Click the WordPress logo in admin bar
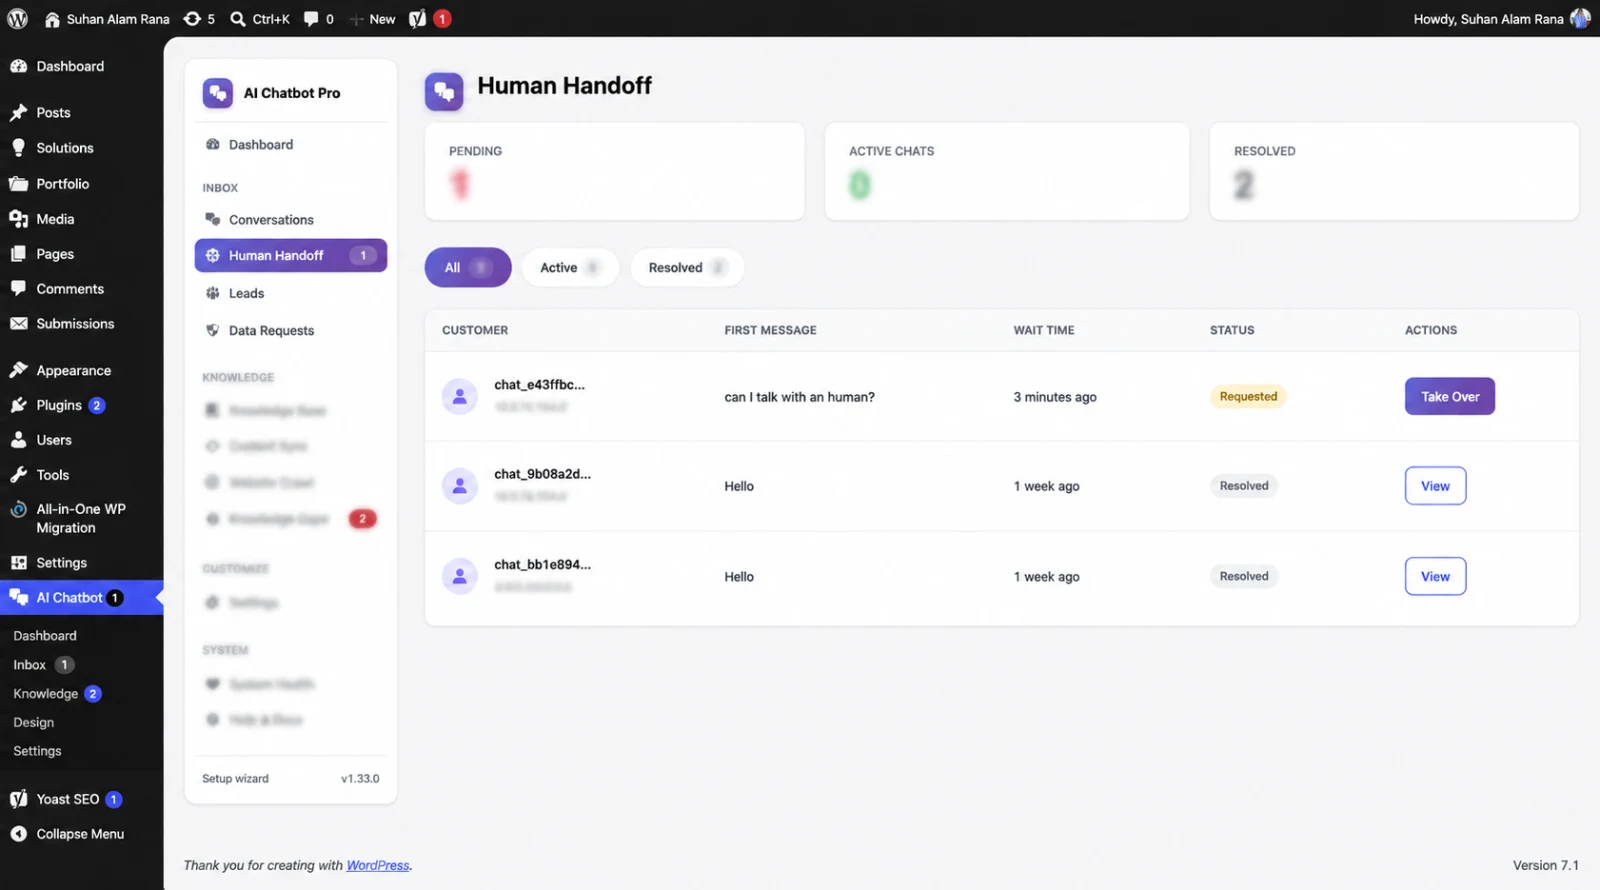This screenshot has height=890, width=1600. (17, 19)
